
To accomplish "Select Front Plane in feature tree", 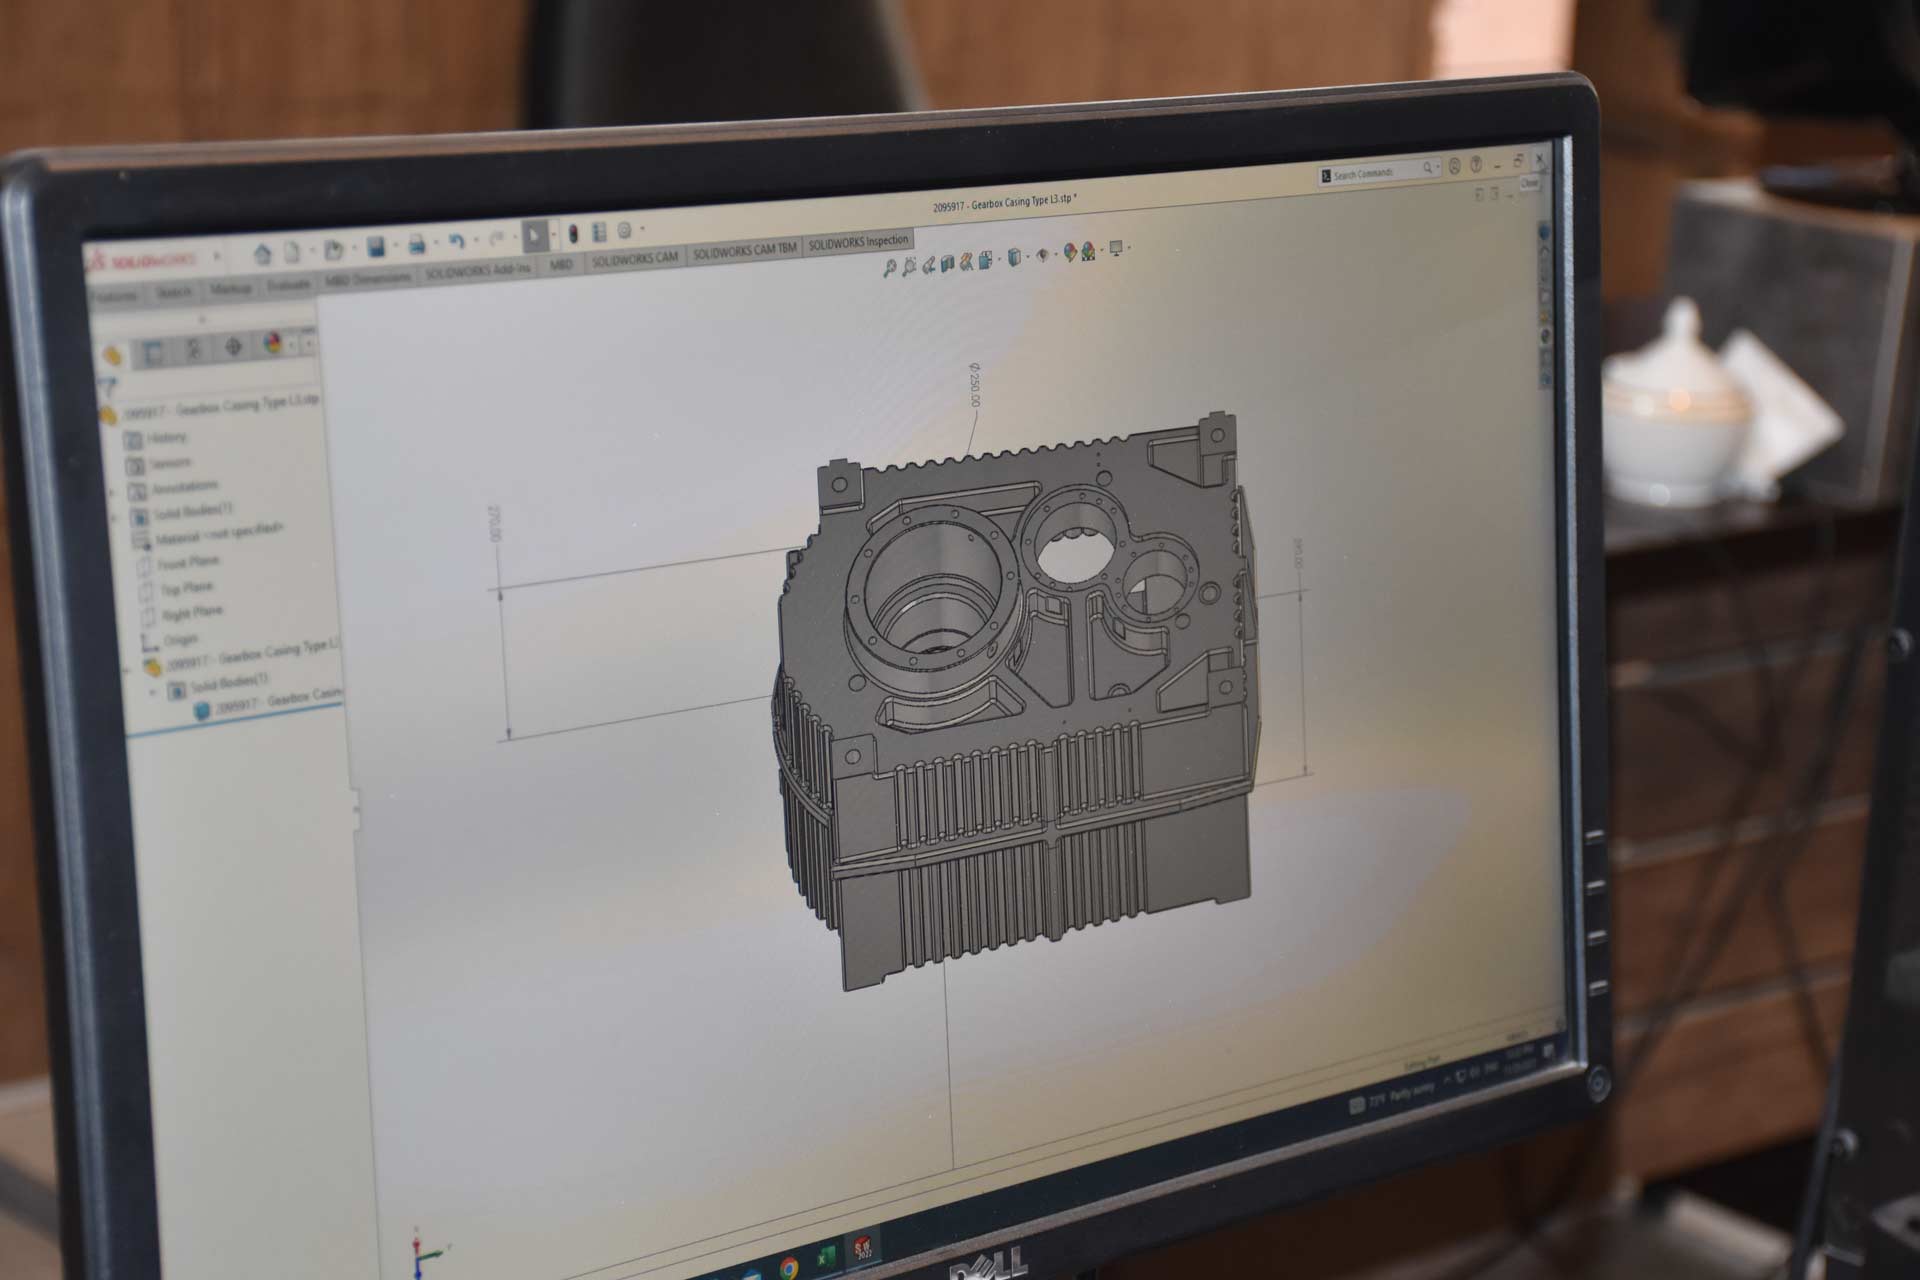I will [x=188, y=563].
